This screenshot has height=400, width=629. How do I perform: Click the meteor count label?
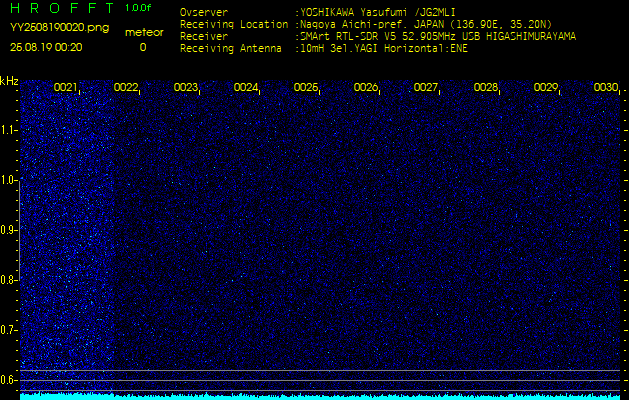pos(144,33)
